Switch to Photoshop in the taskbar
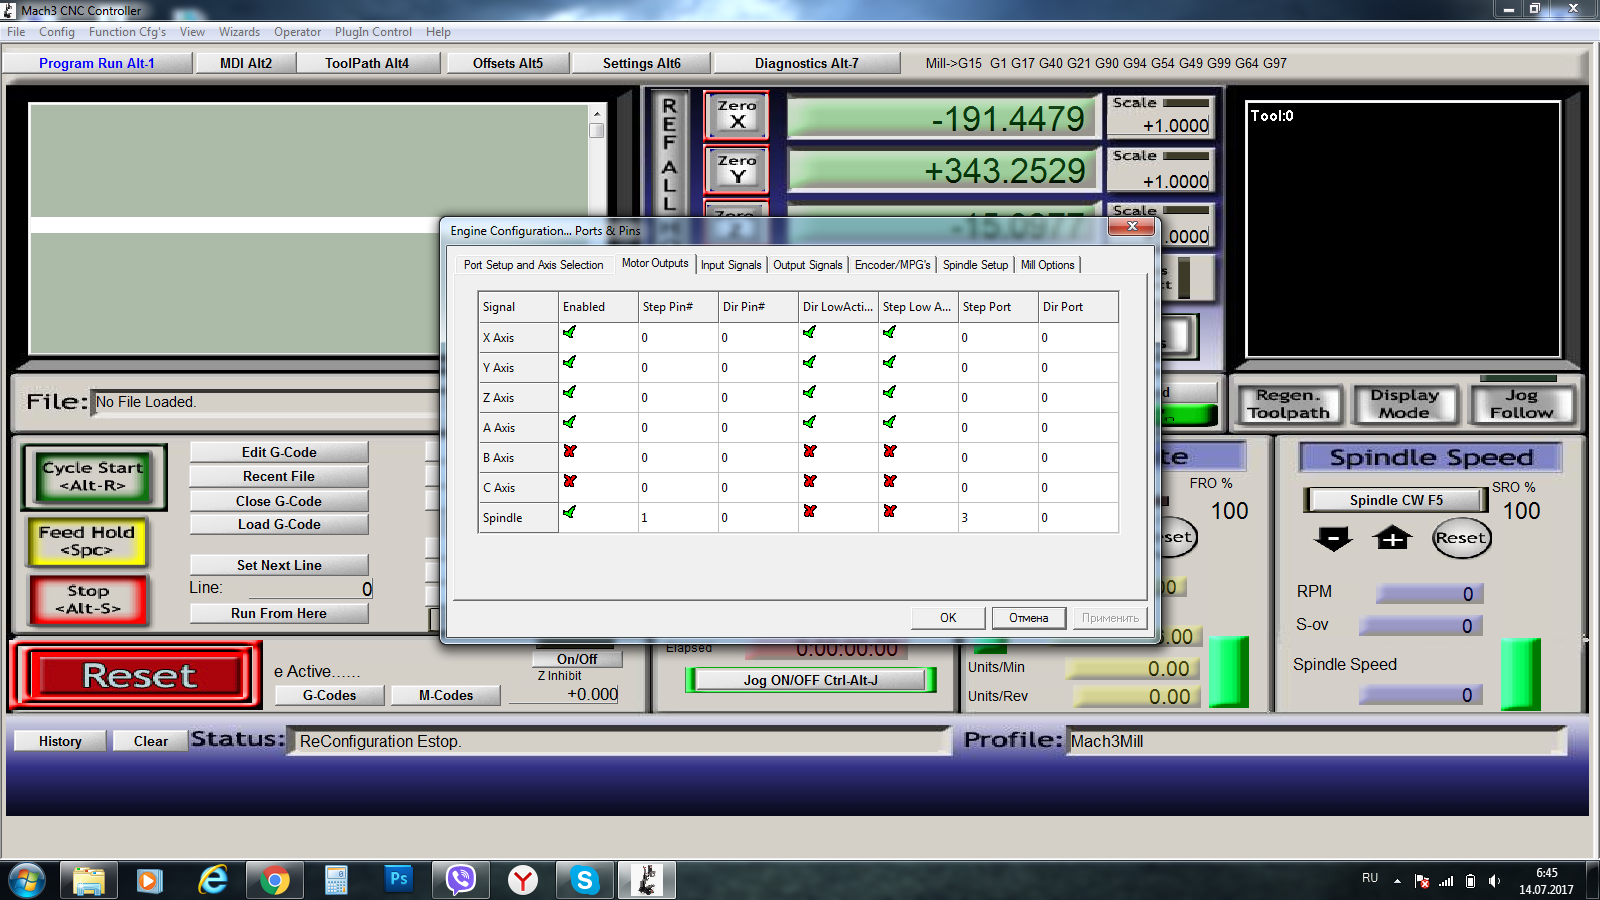 [x=398, y=880]
